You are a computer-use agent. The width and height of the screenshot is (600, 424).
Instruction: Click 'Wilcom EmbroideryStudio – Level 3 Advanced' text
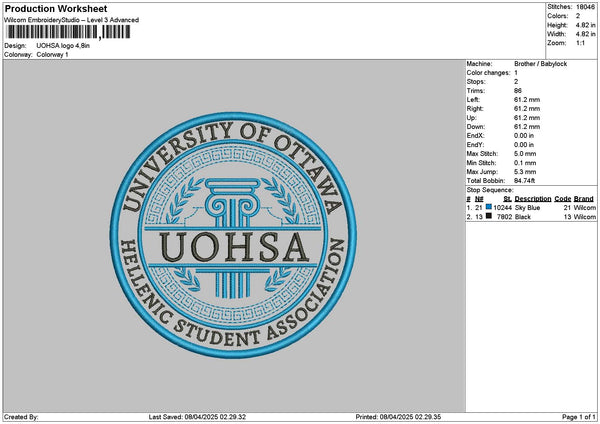72,20
